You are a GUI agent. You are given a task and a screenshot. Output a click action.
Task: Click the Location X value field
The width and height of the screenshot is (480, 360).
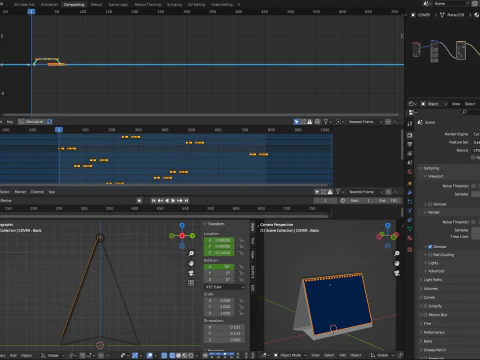[x=219, y=240]
